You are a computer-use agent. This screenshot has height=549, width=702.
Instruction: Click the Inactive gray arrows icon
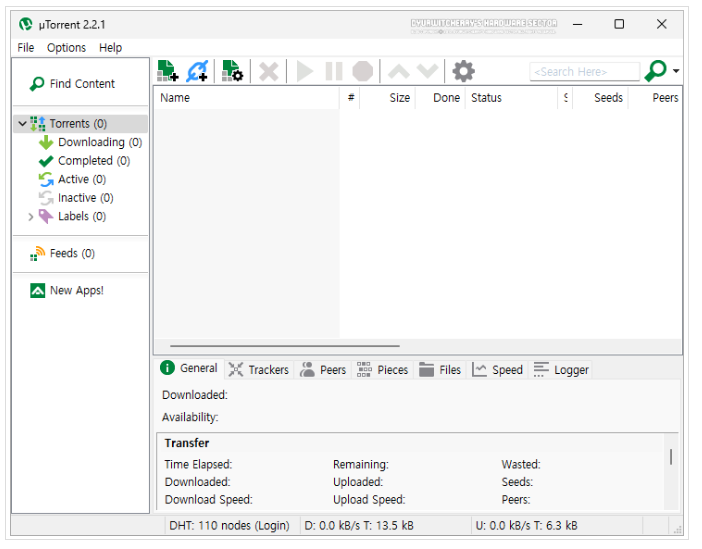(46, 198)
